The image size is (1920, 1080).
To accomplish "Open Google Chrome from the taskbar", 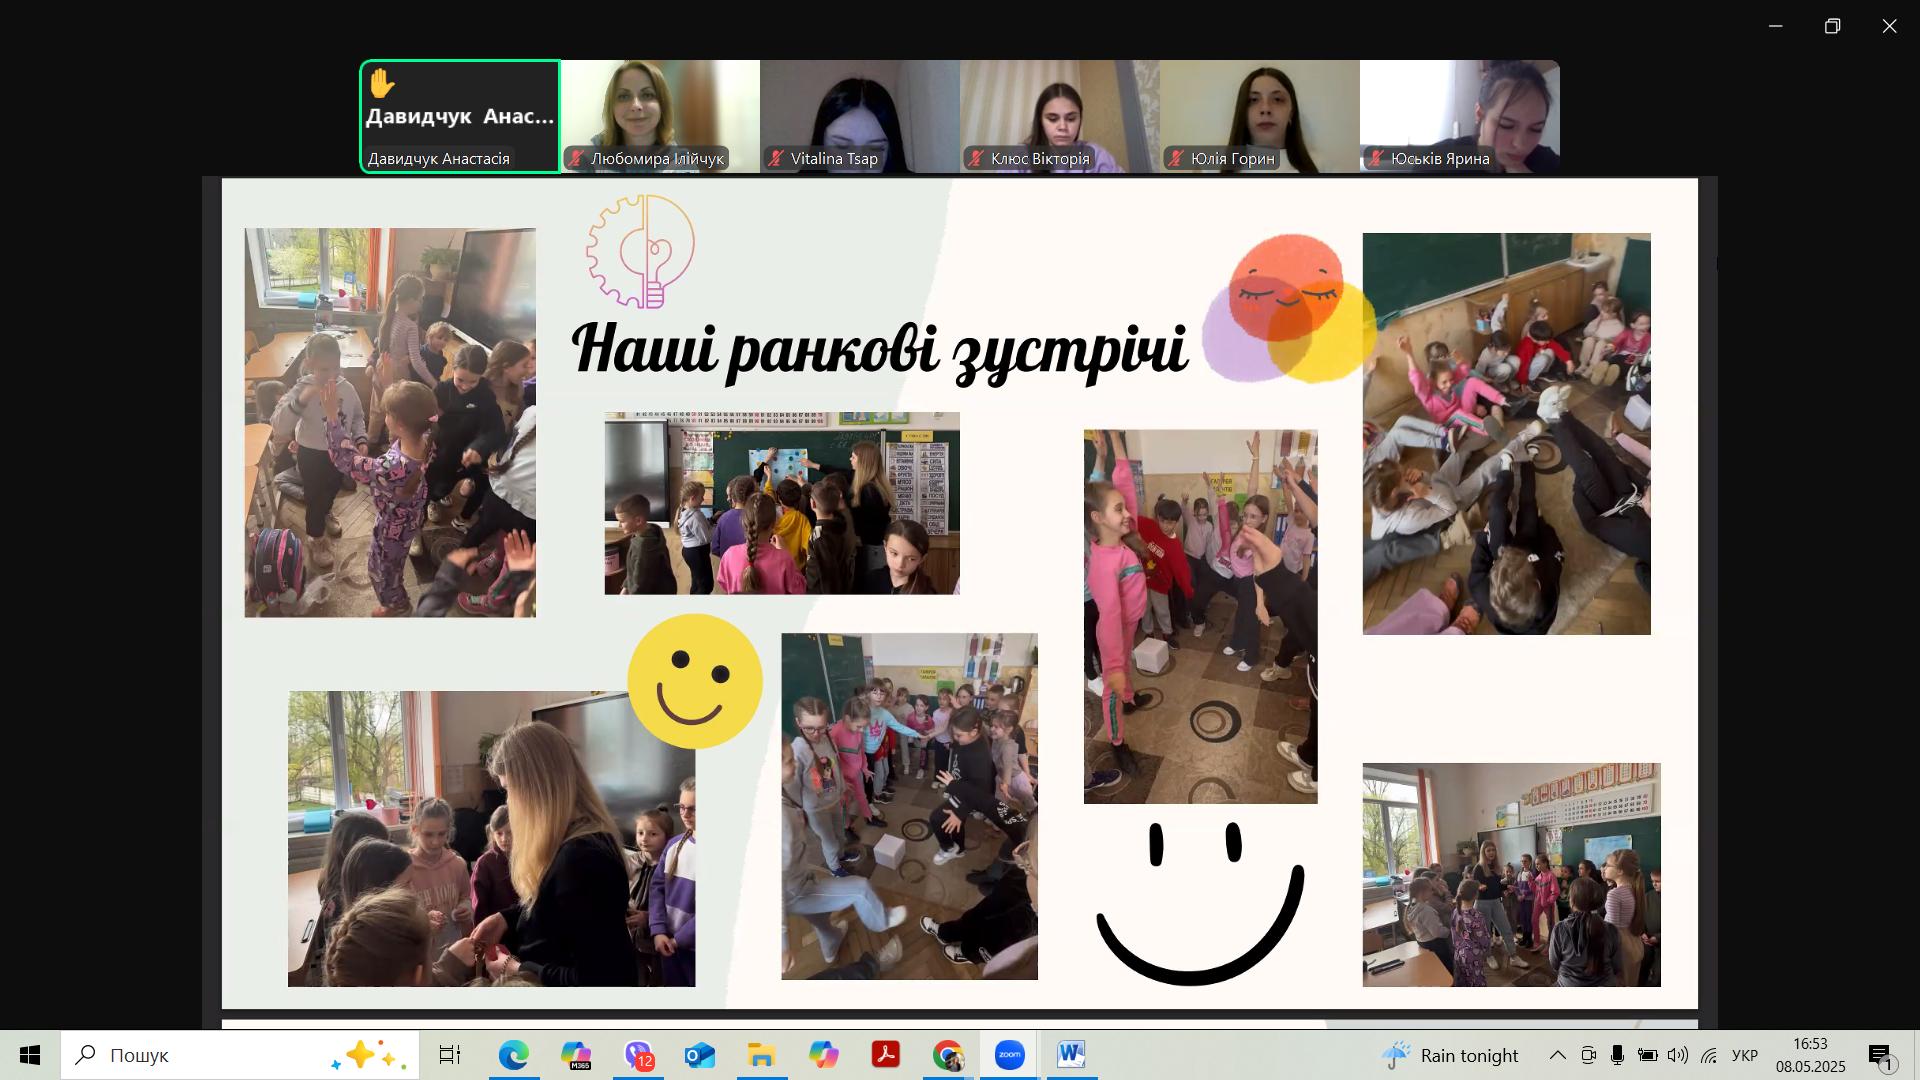I will [948, 1054].
